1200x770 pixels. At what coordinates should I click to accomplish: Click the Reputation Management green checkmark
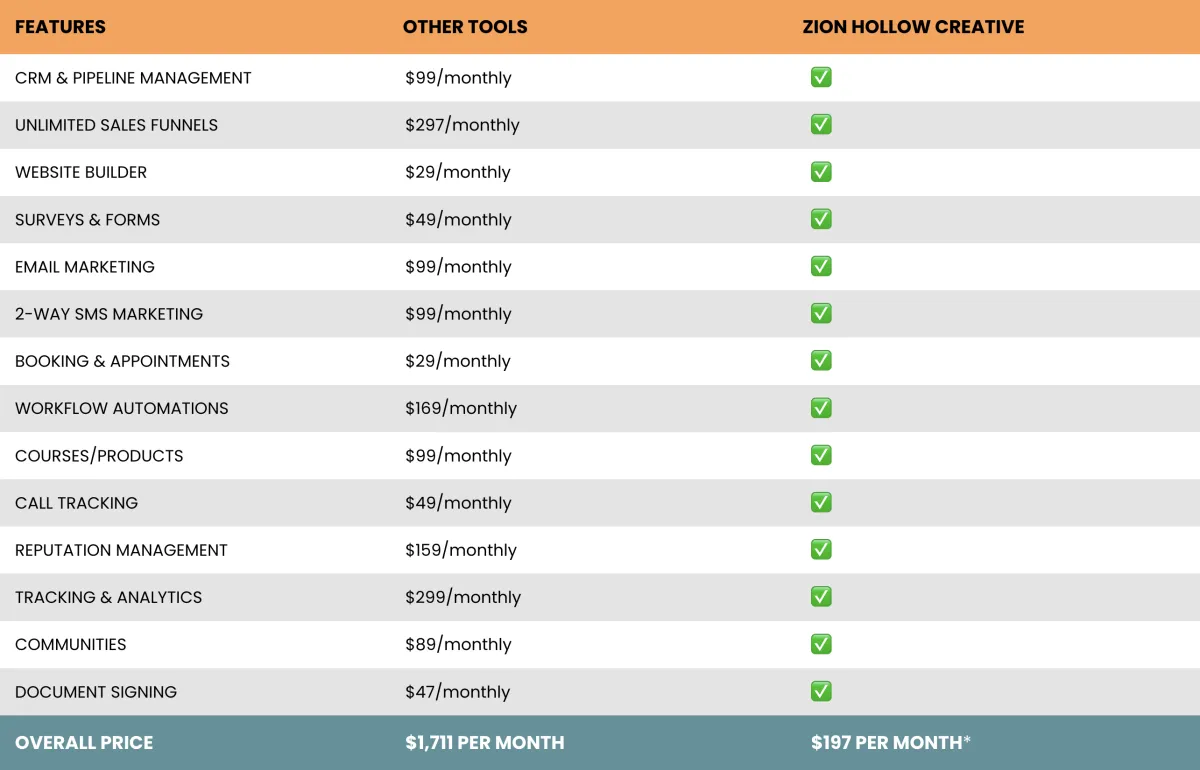821,549
